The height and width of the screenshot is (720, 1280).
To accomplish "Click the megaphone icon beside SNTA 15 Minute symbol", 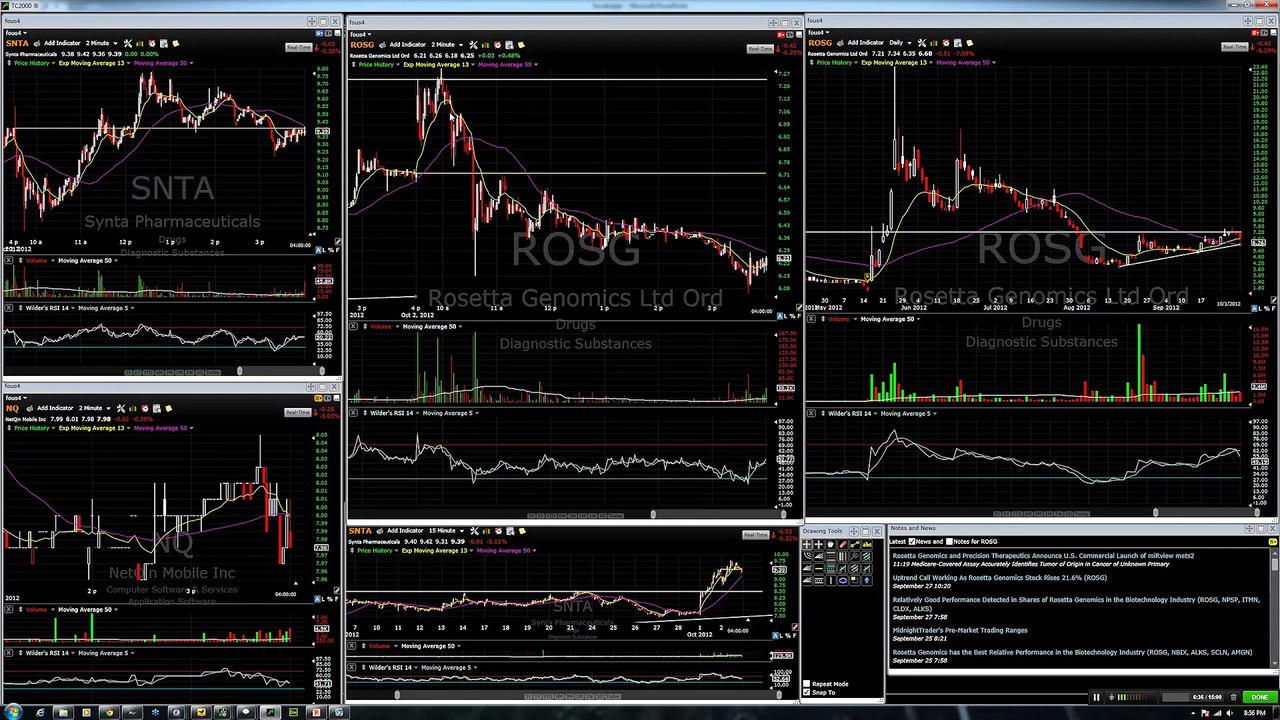I will click(x=381, y=531).
